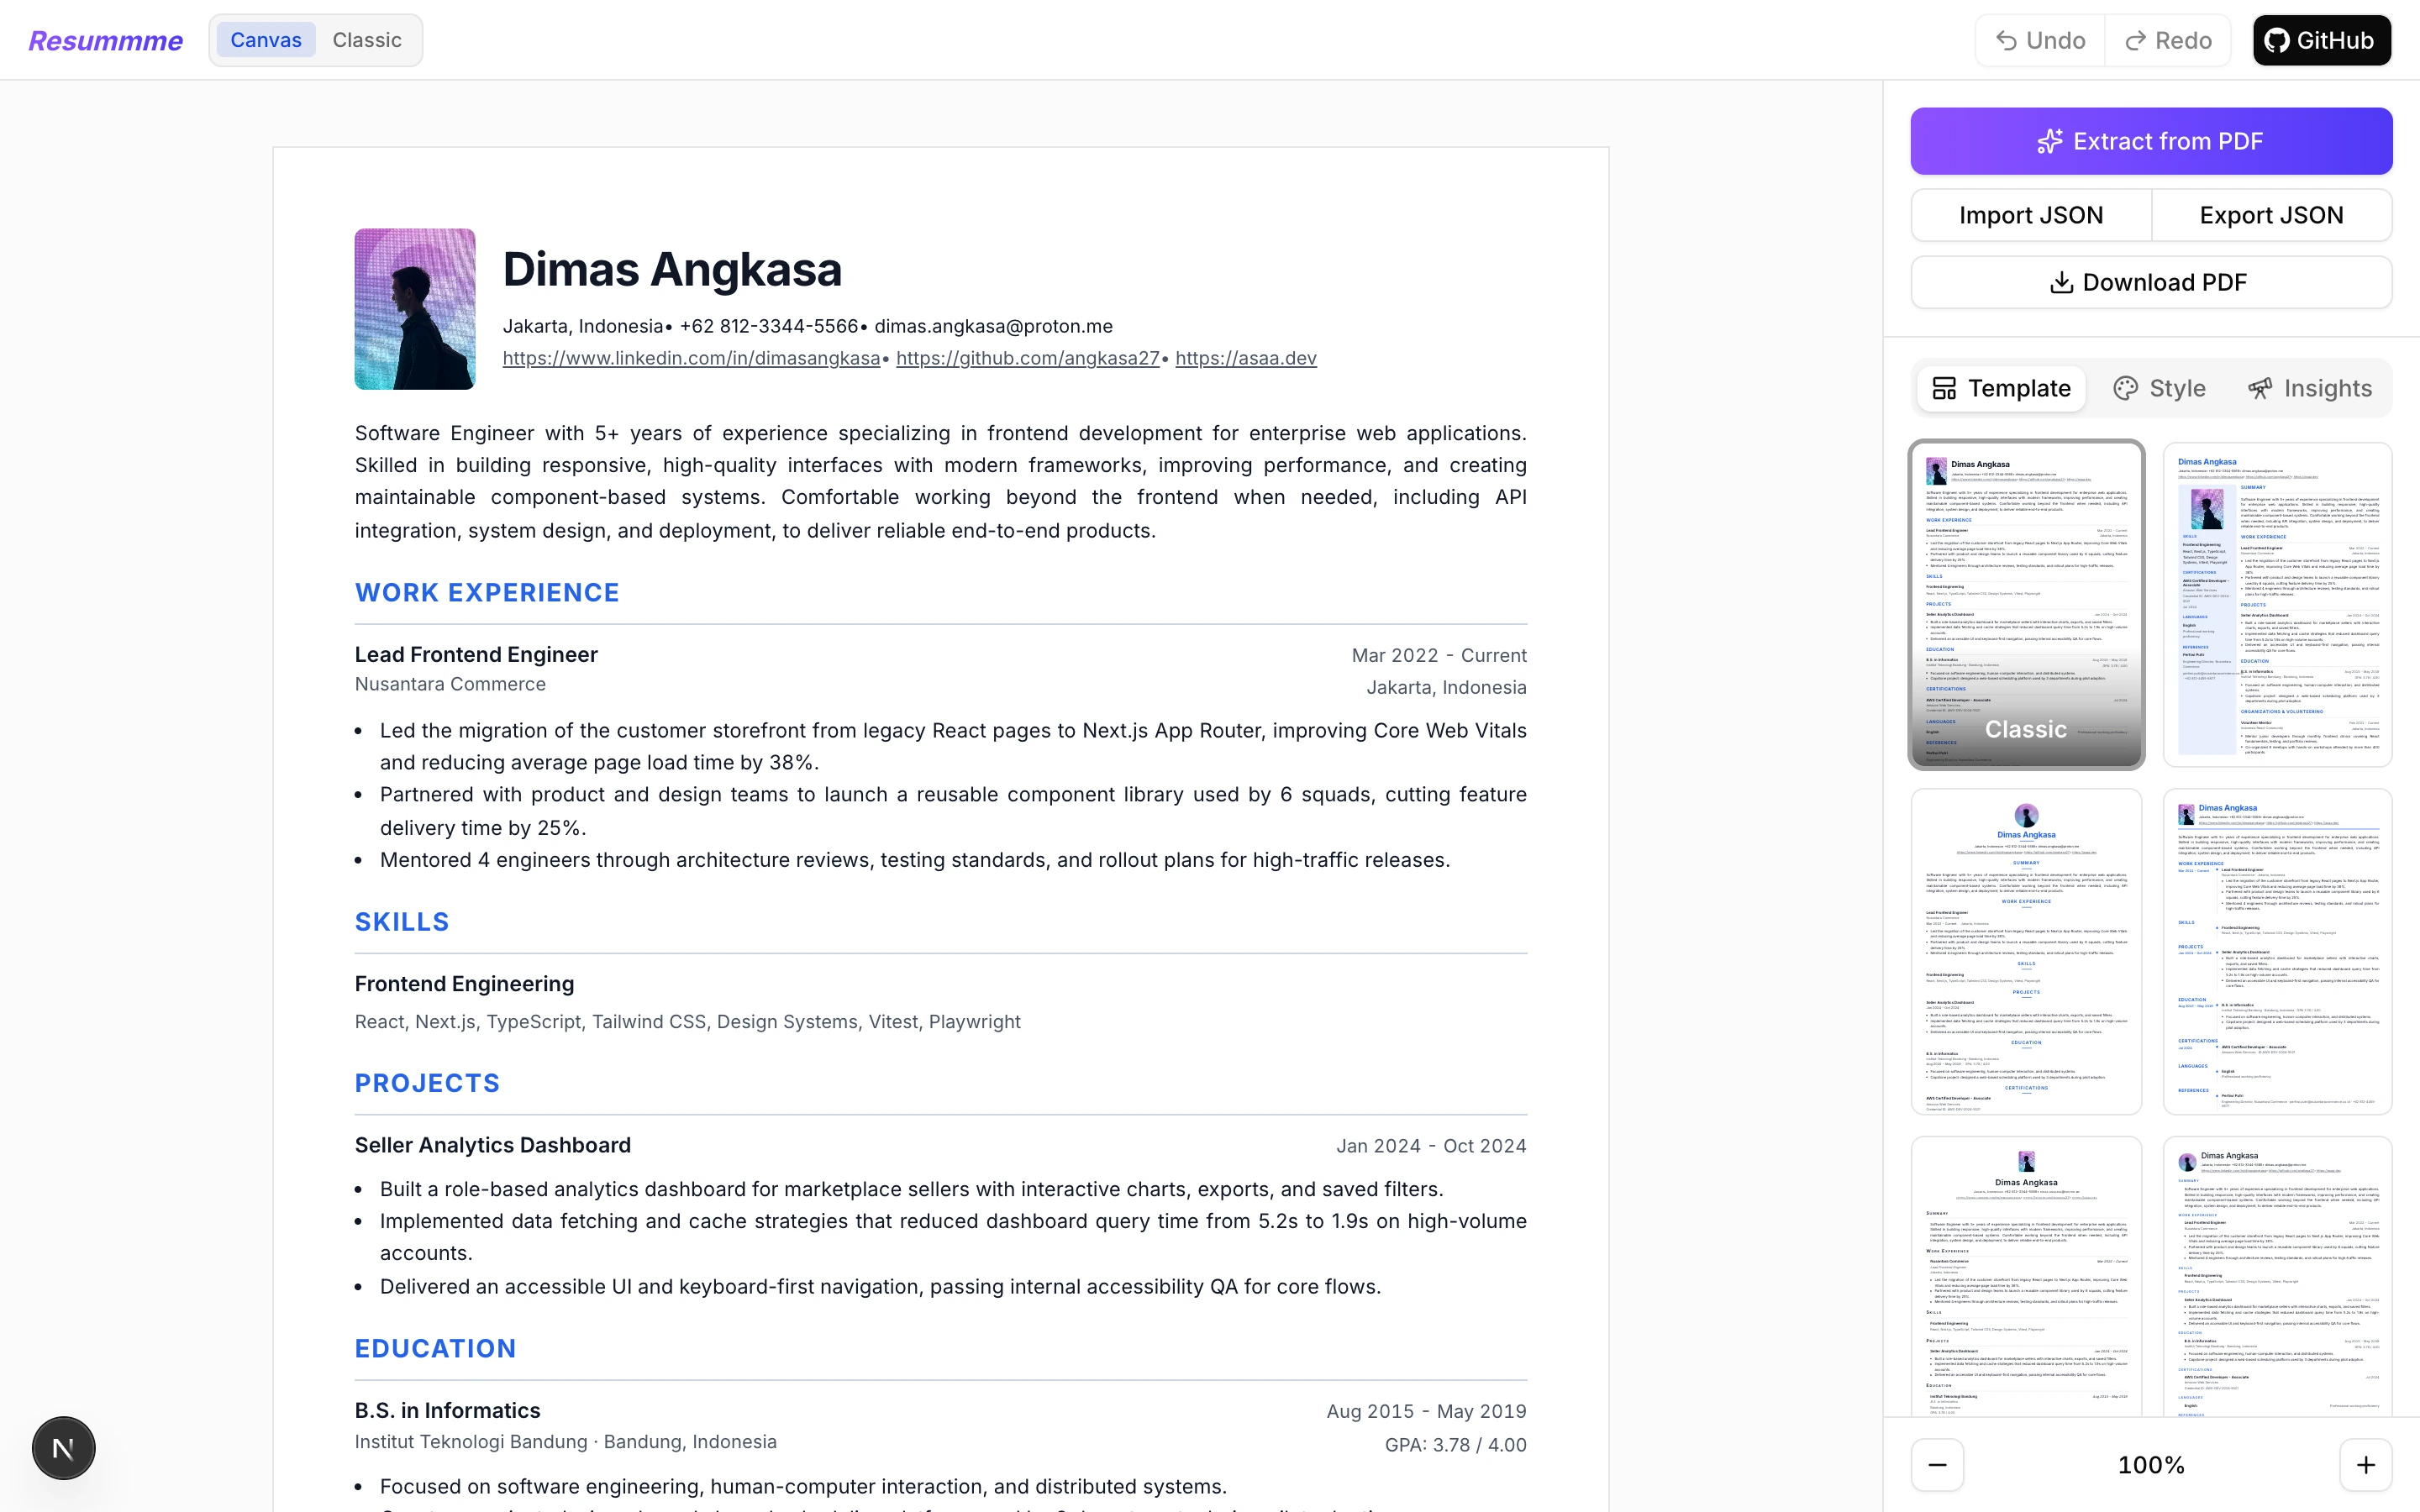
Task: Click the Undo arrow icon
Action: 2006,40
